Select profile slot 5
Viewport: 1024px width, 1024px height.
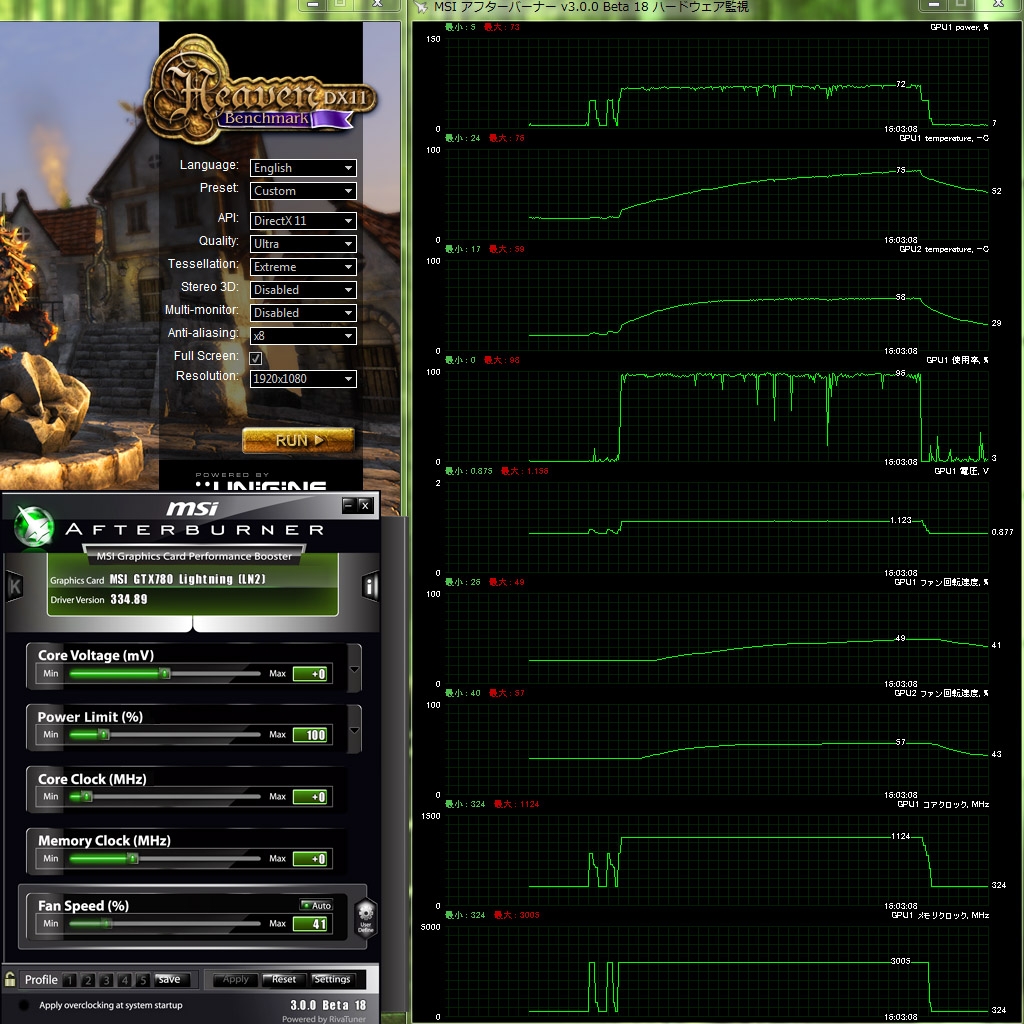pos(142,980)
